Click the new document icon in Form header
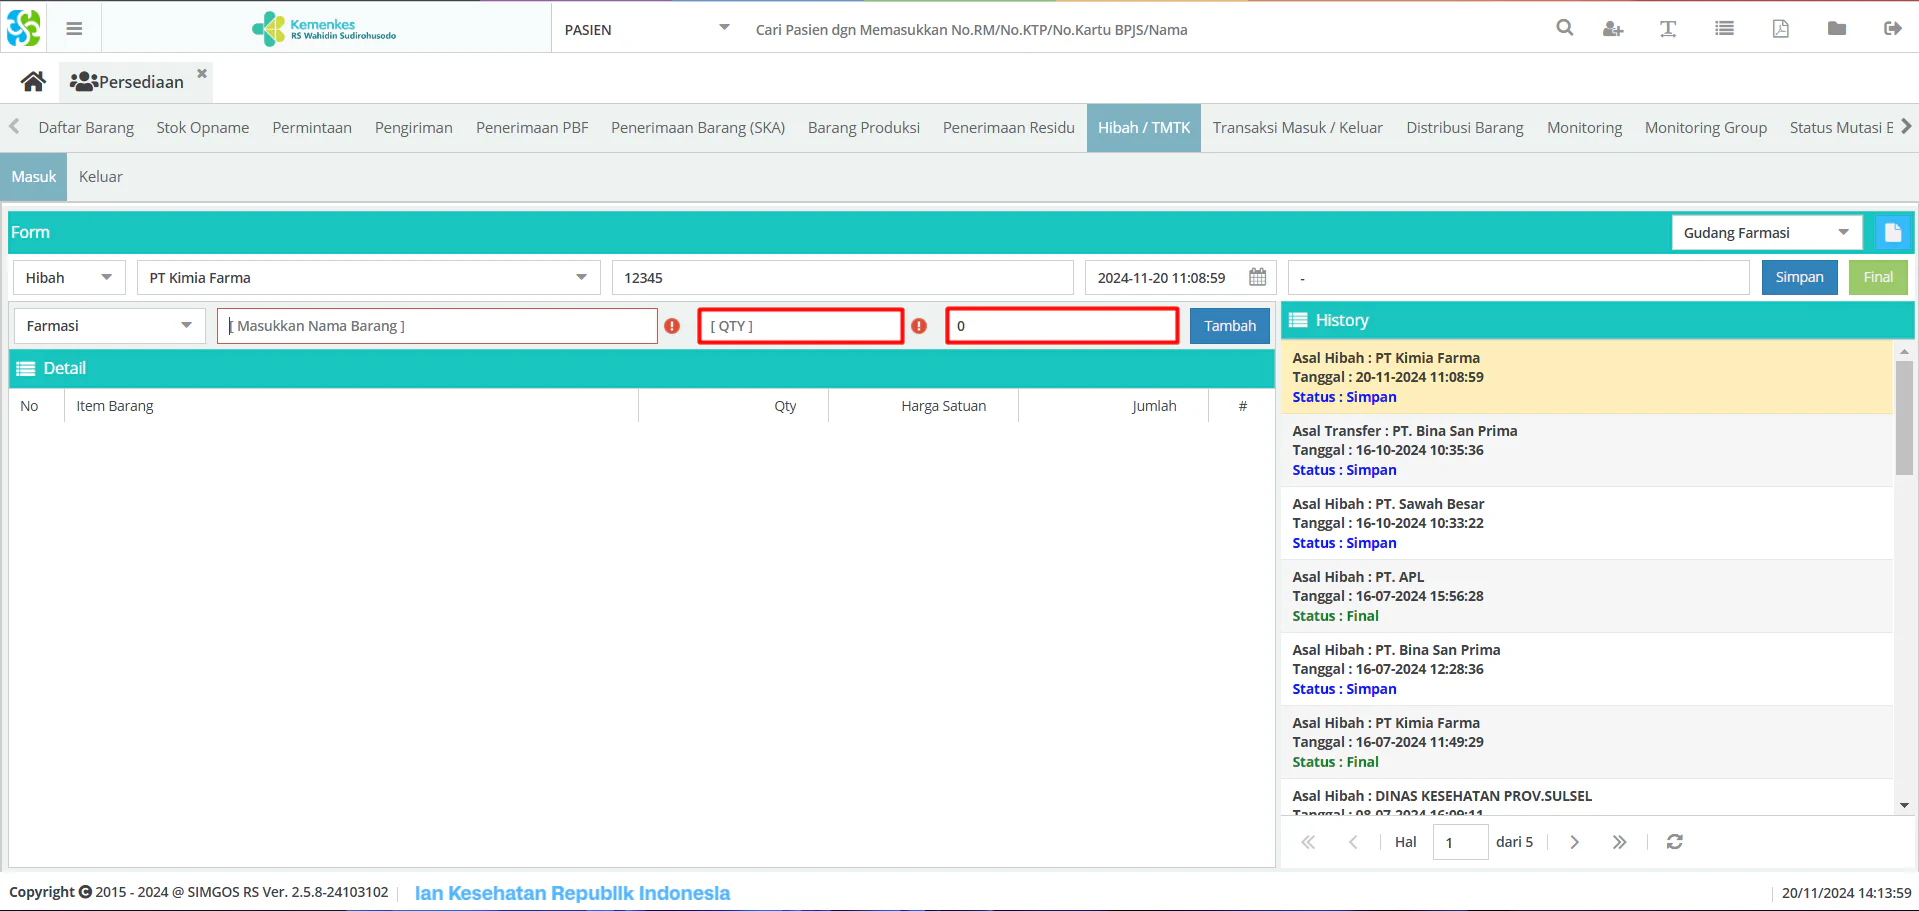This screenshot has height=911, width=1919. pos(1892,233)
